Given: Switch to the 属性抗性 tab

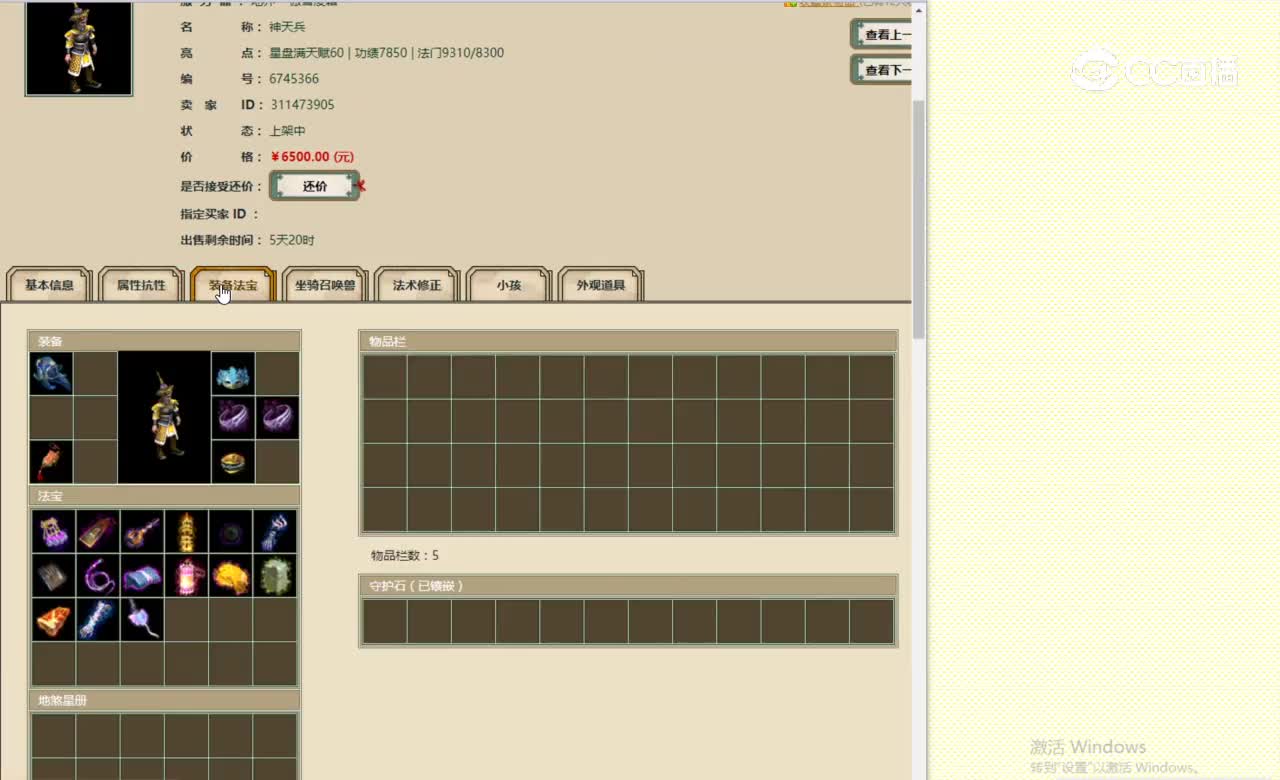Looking at the screenshot, I should click(x=141, y=285).
